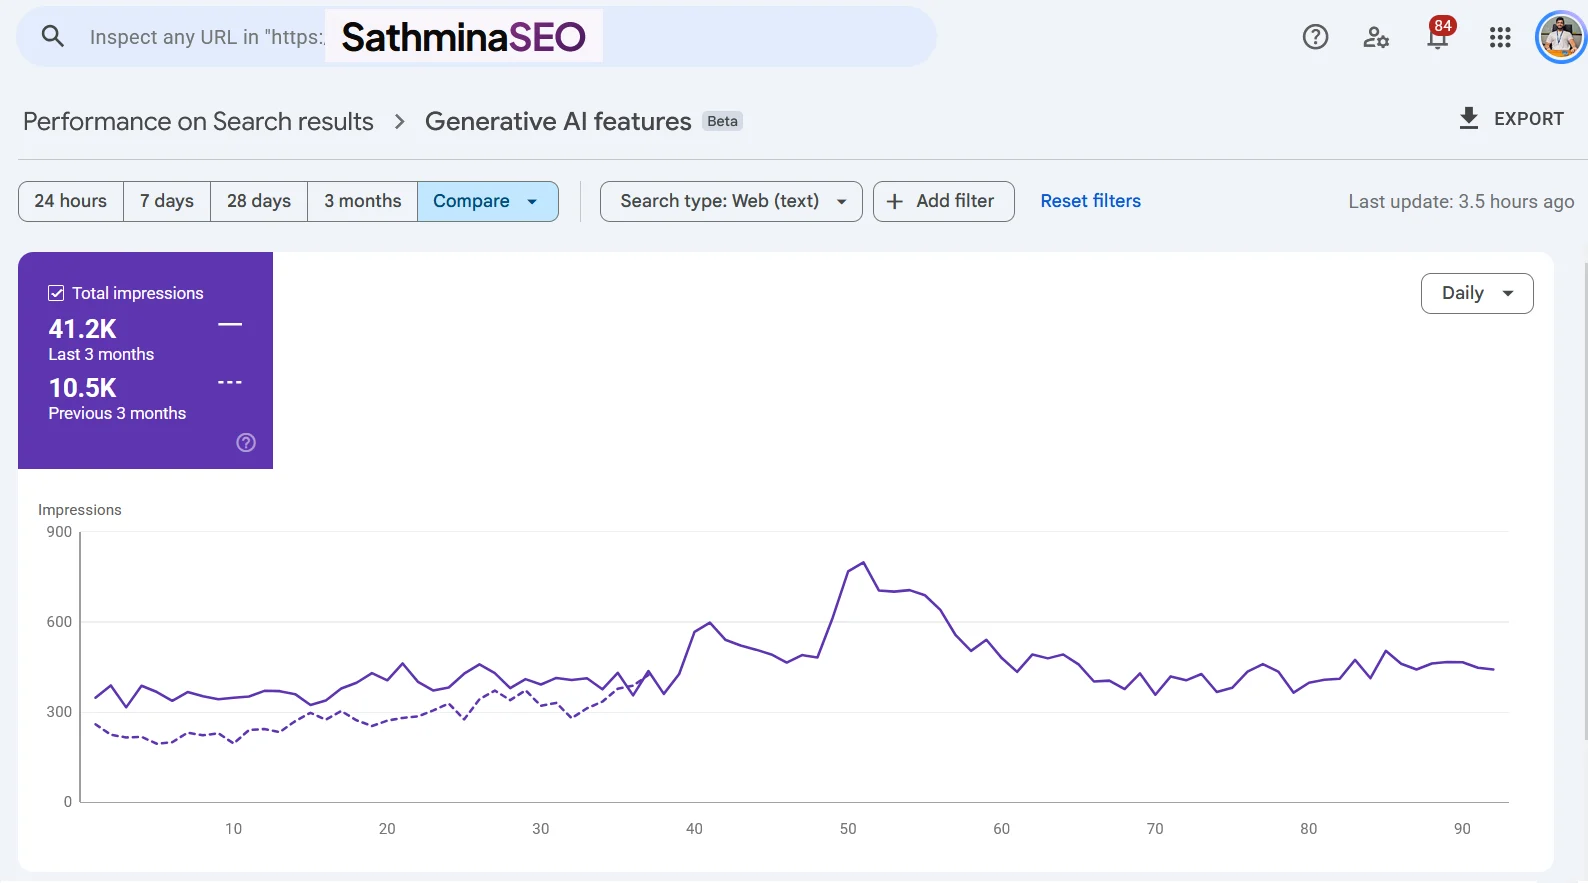This screenshot has width=1588, height=883.
Task: Click the solid line legend marker
Action: 230,325
